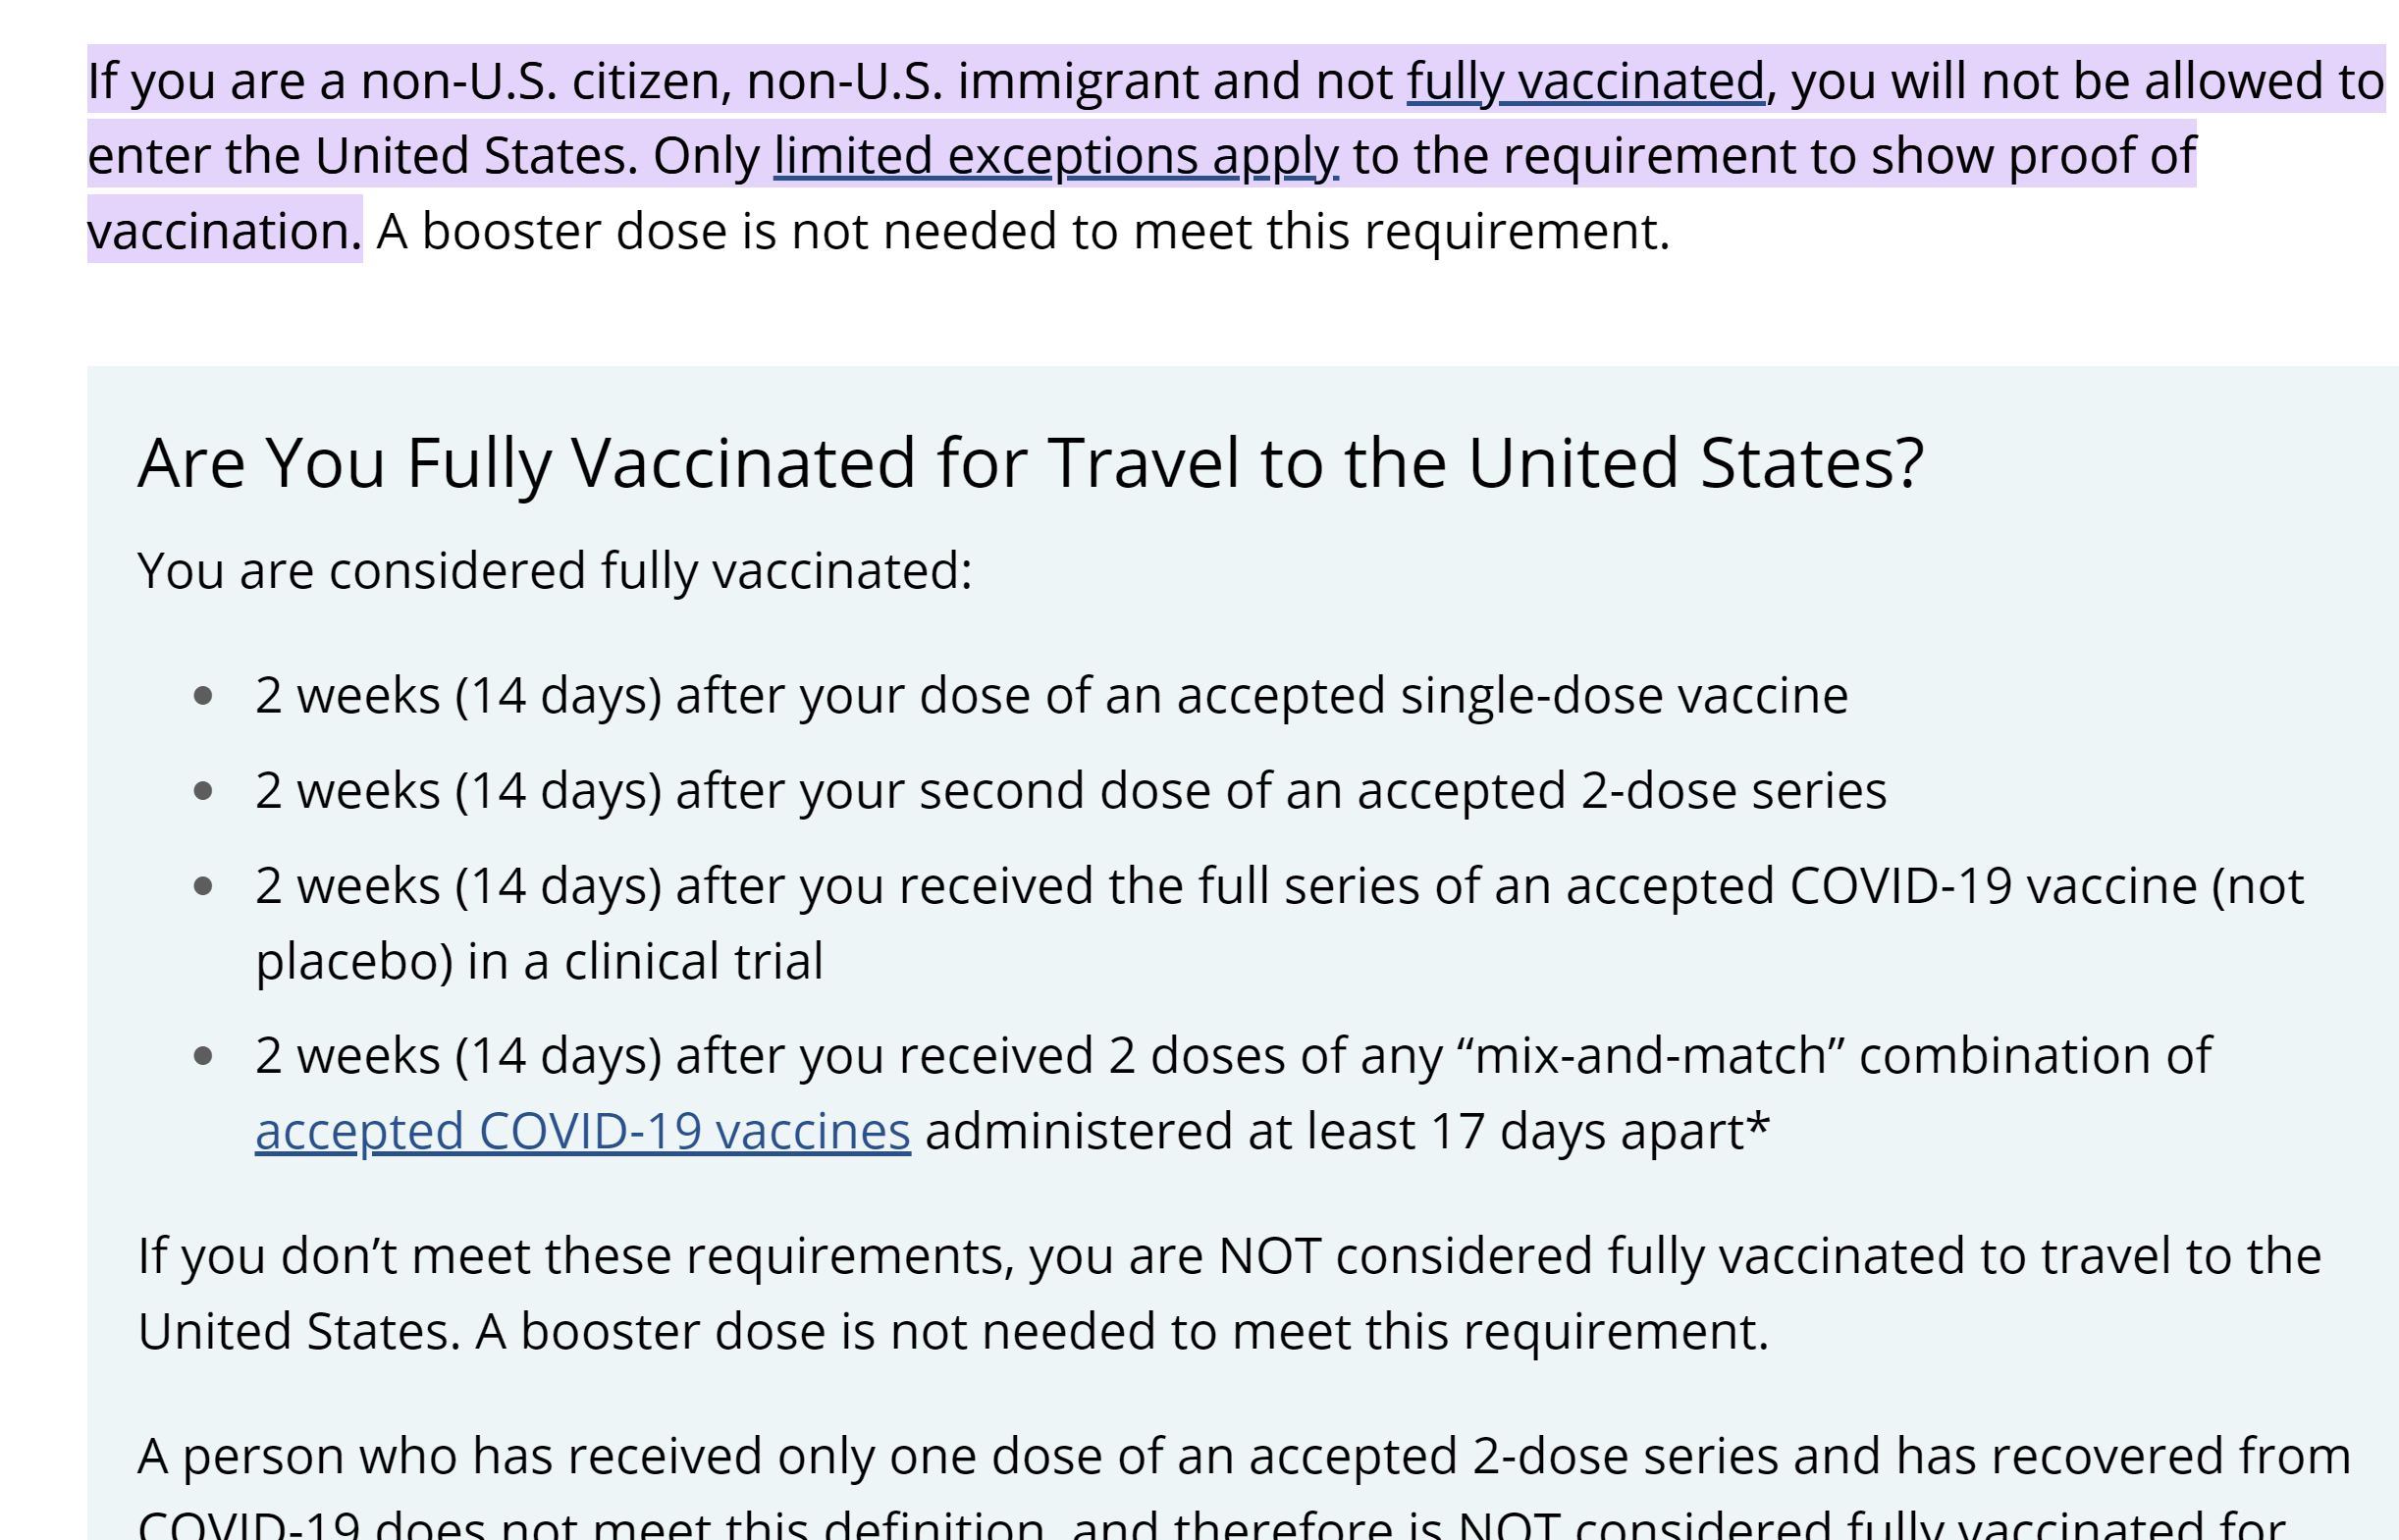Image resolution: width=2399 pixels, height=1540 pixels.
Task: Click the highlighted word "vaccination."
Action: pos(224,231)
